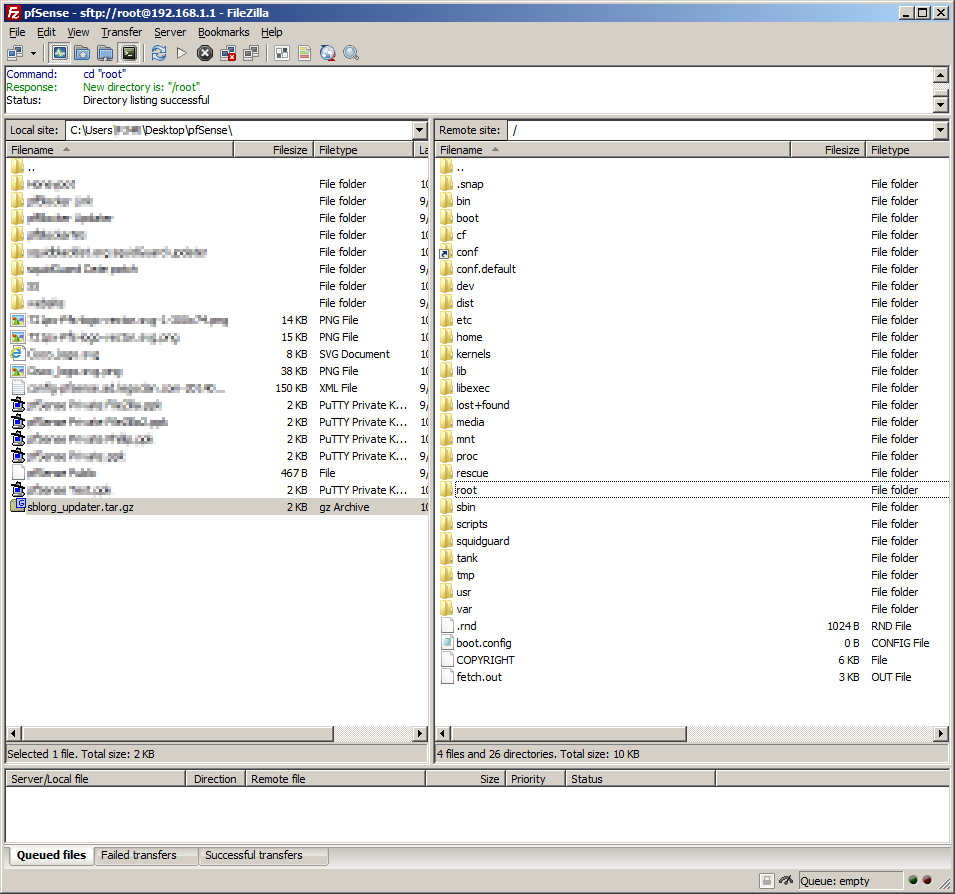
Task: Process the transfer queue
Action: coord(181,54)
